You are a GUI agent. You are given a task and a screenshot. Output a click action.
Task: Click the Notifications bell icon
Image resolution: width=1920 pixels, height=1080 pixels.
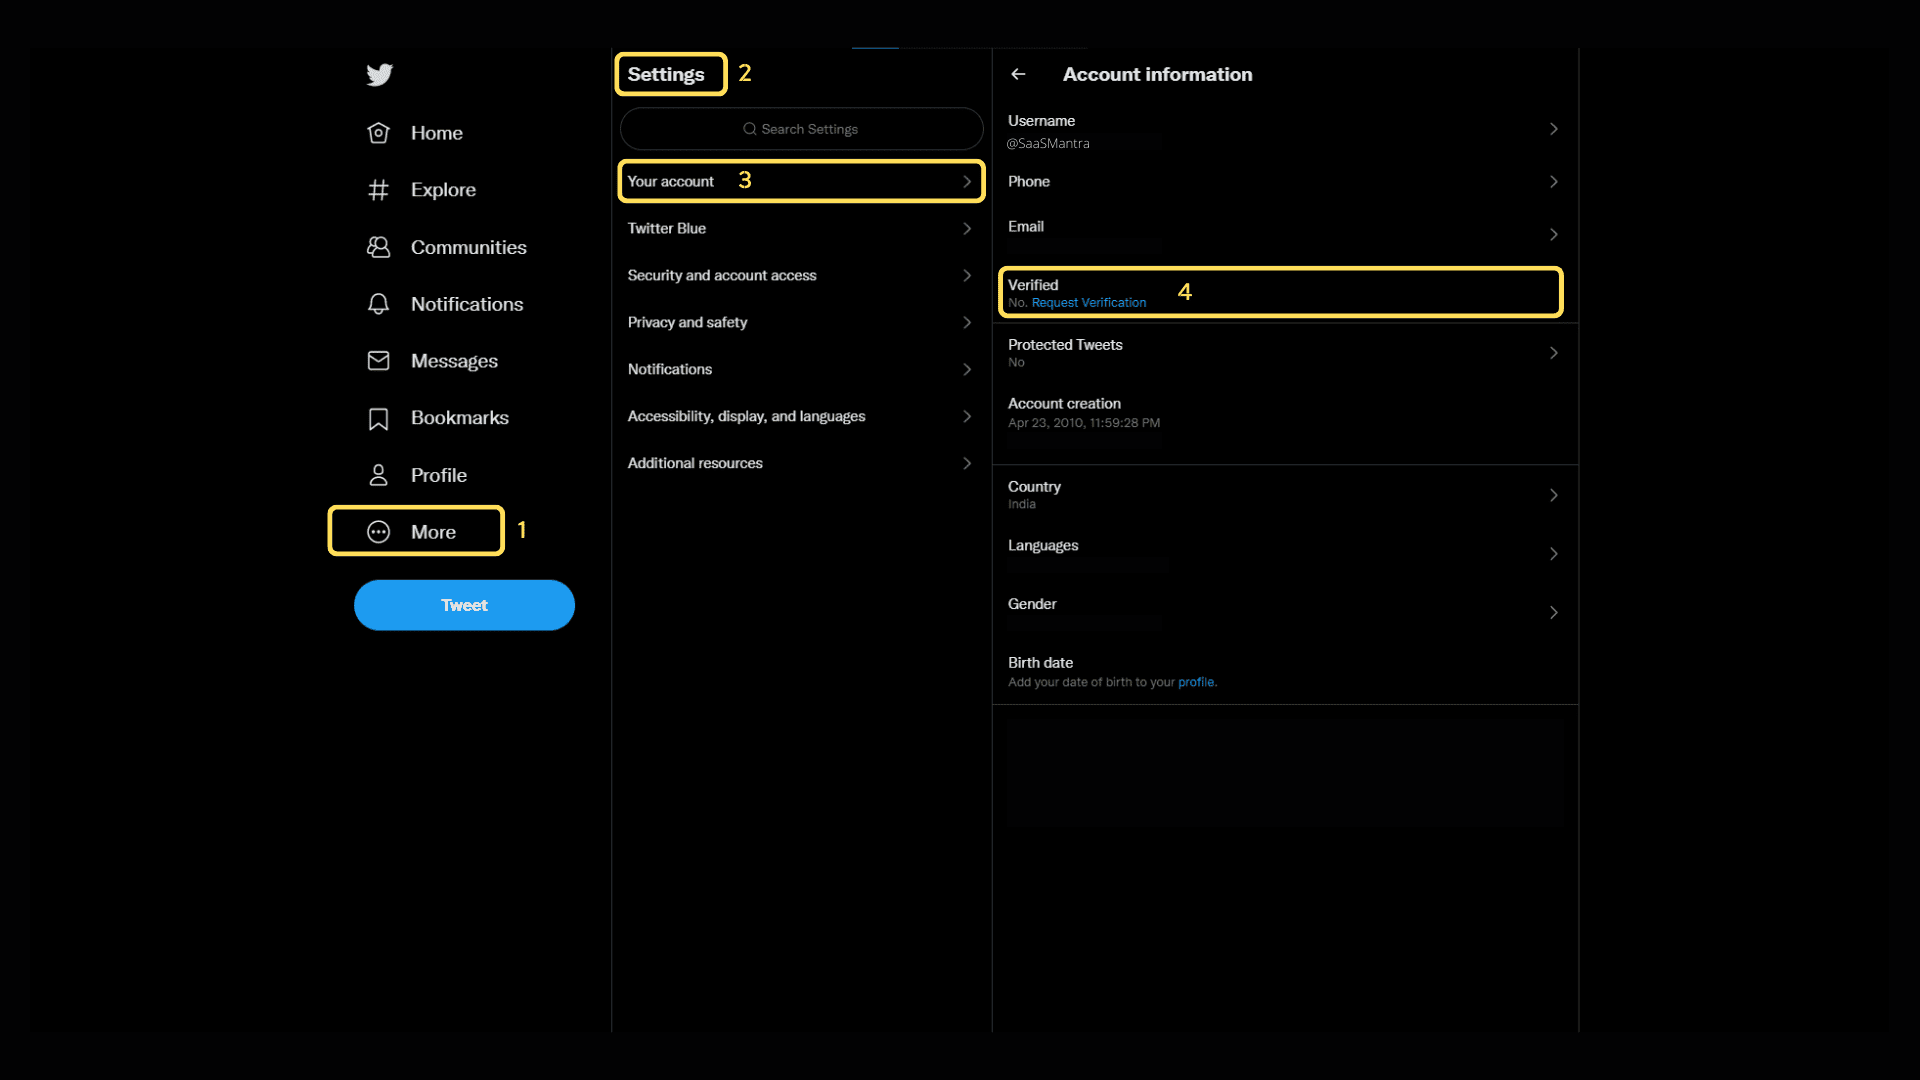point(378,304)
